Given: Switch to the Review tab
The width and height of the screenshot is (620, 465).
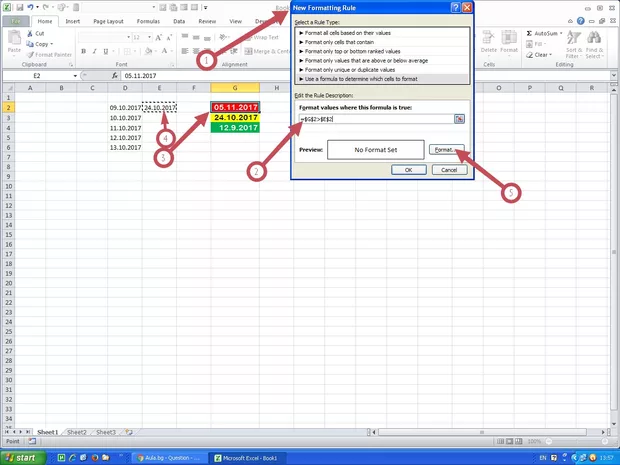Looking at the screenshot, I should tap(207, 21).
